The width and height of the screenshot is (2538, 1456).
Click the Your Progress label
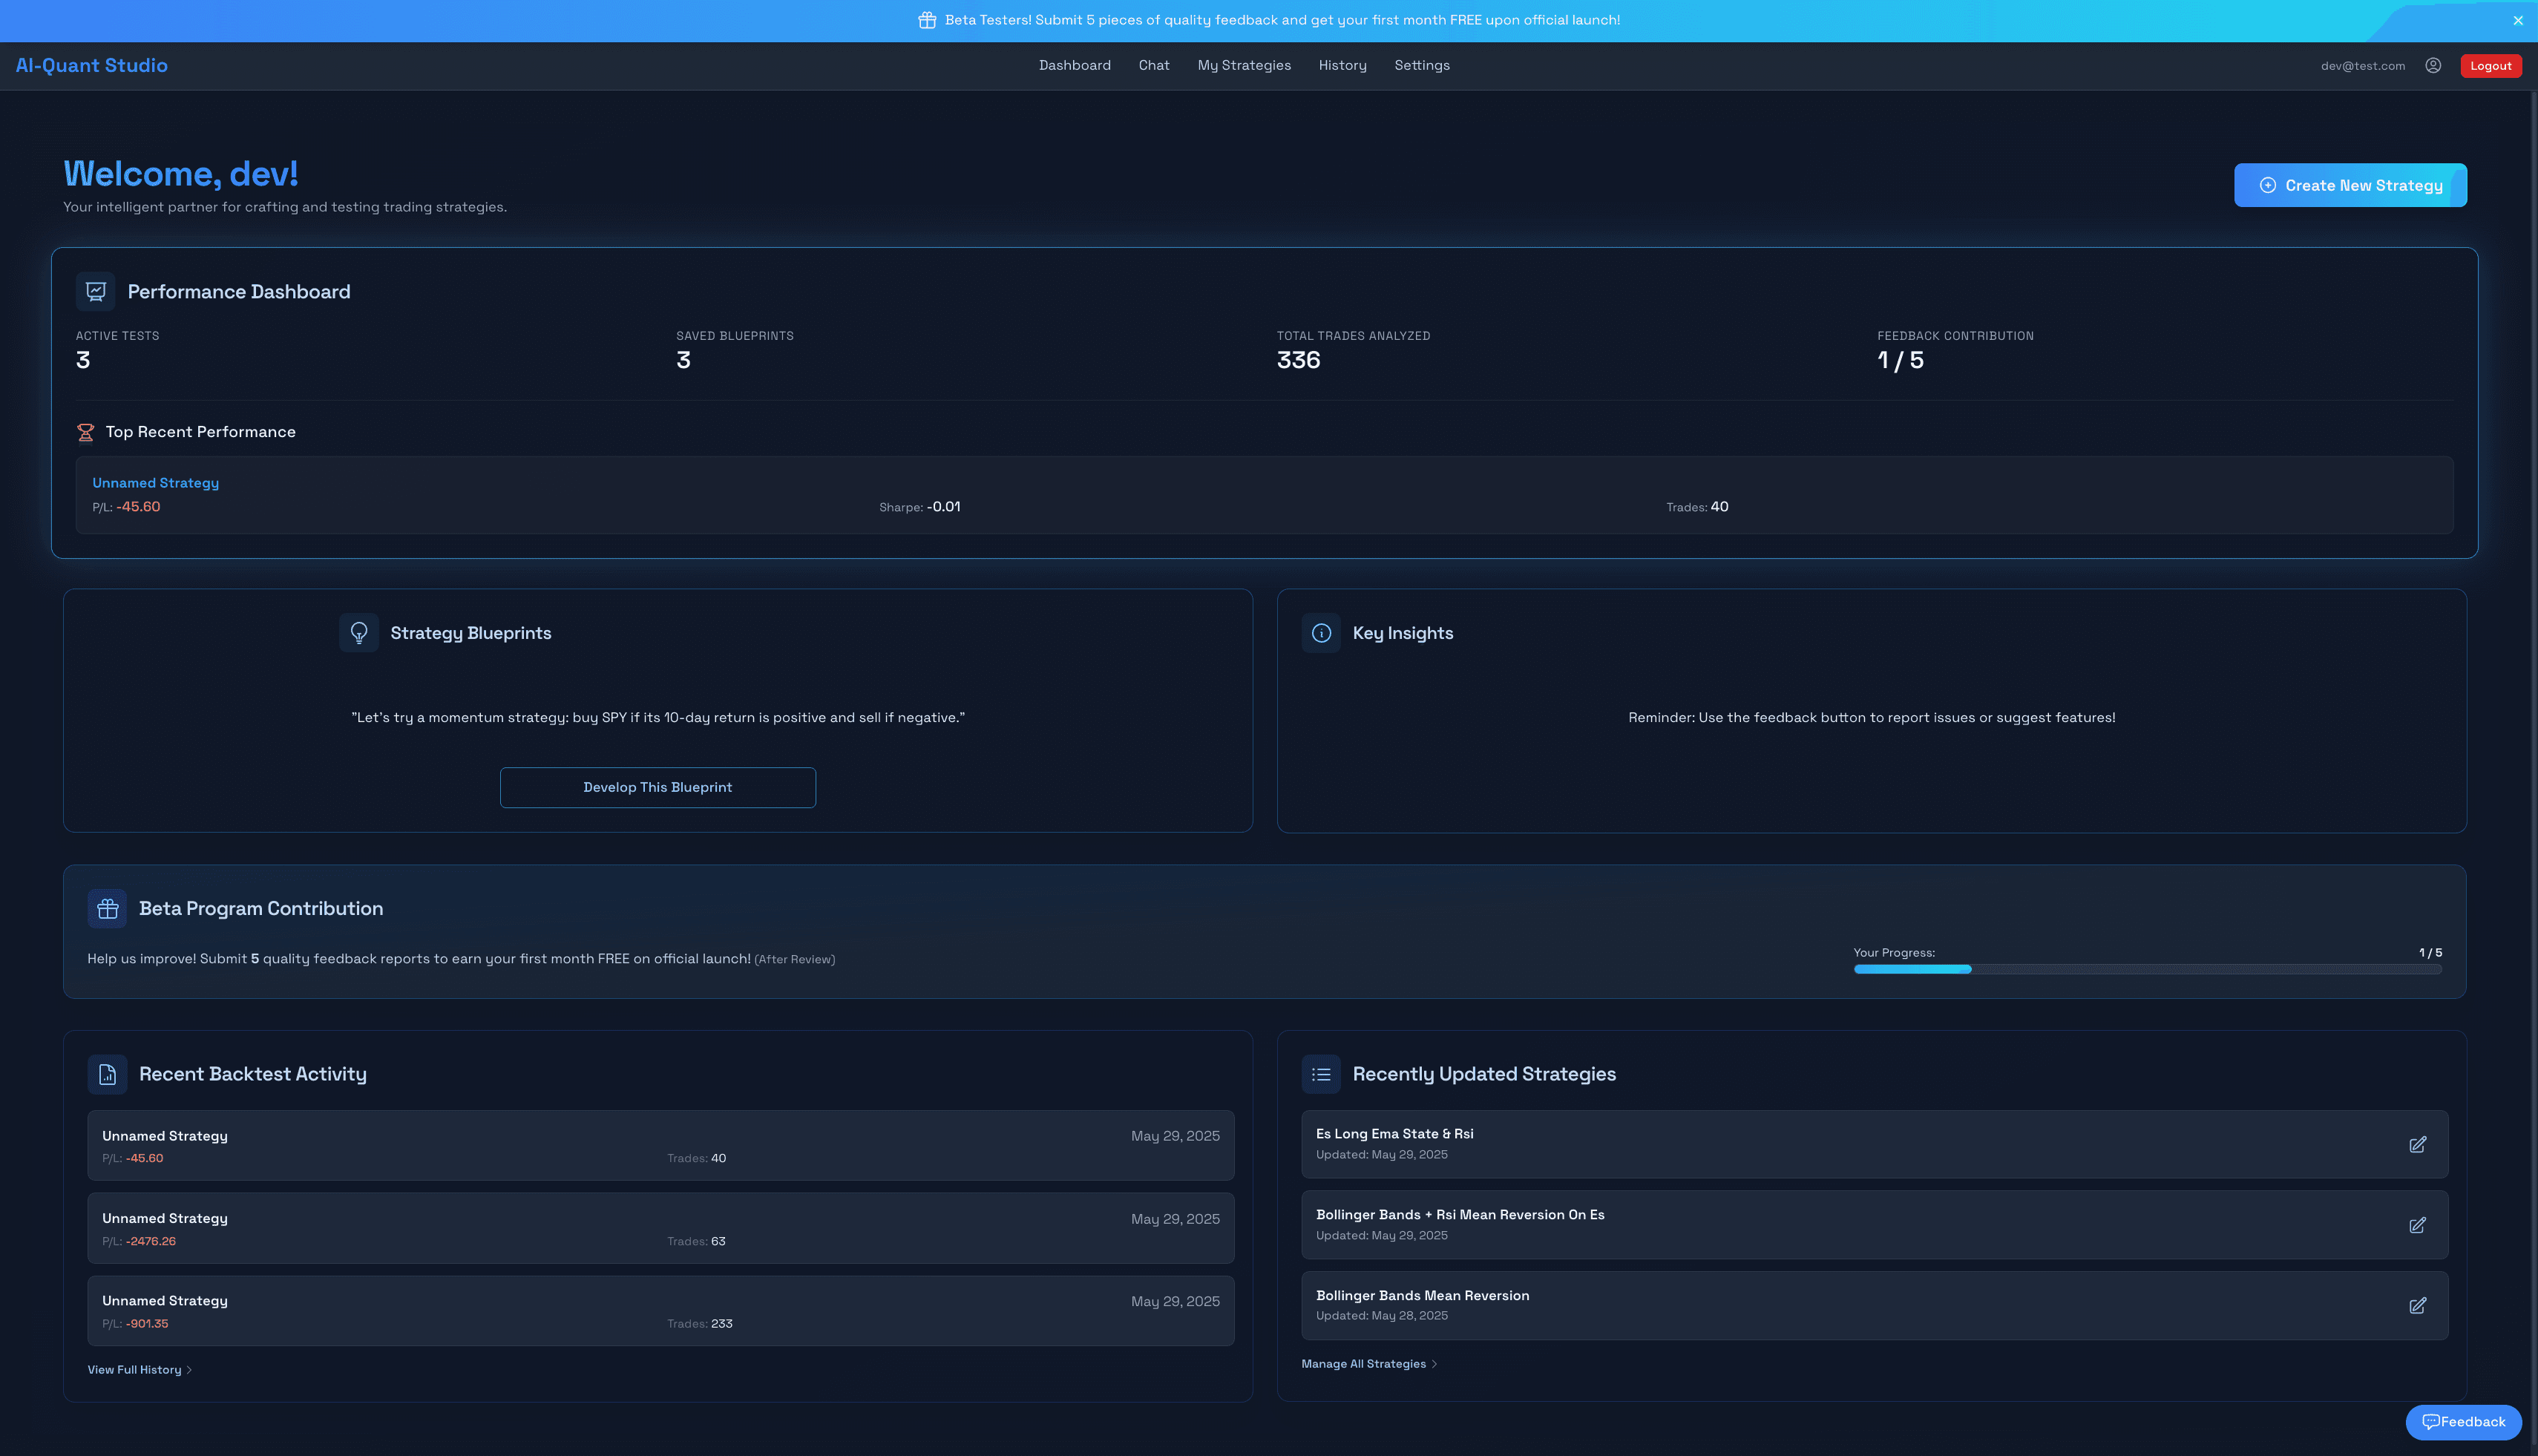(x=1894, y=953)
